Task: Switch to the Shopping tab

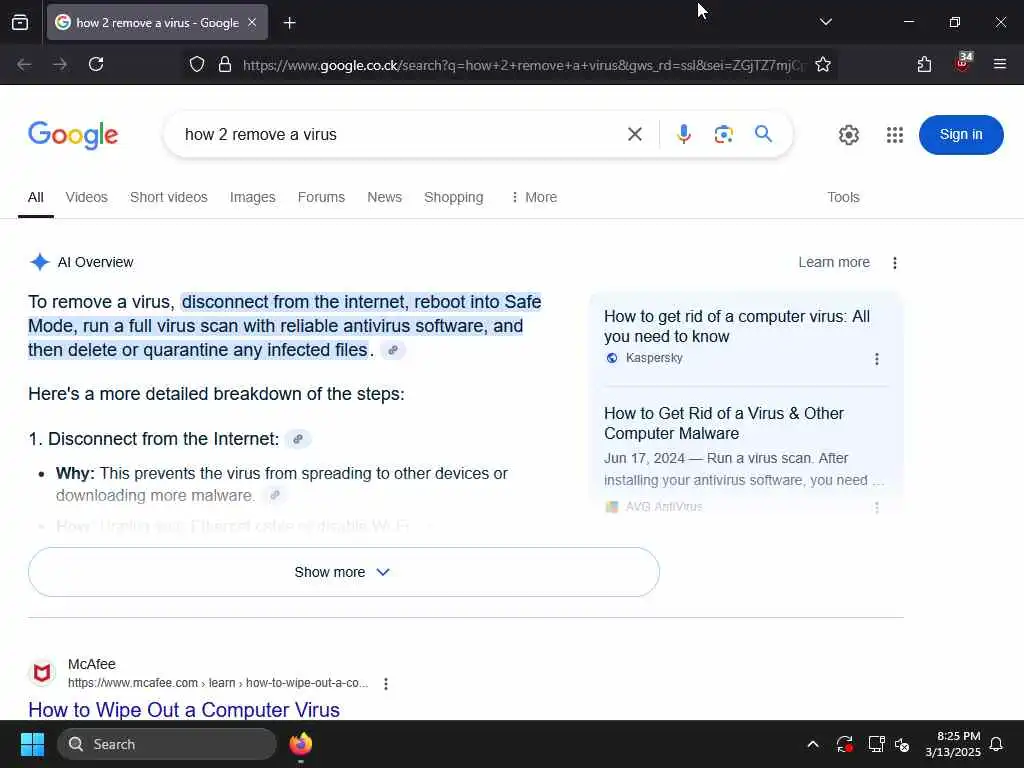Action: pos(453,197)
